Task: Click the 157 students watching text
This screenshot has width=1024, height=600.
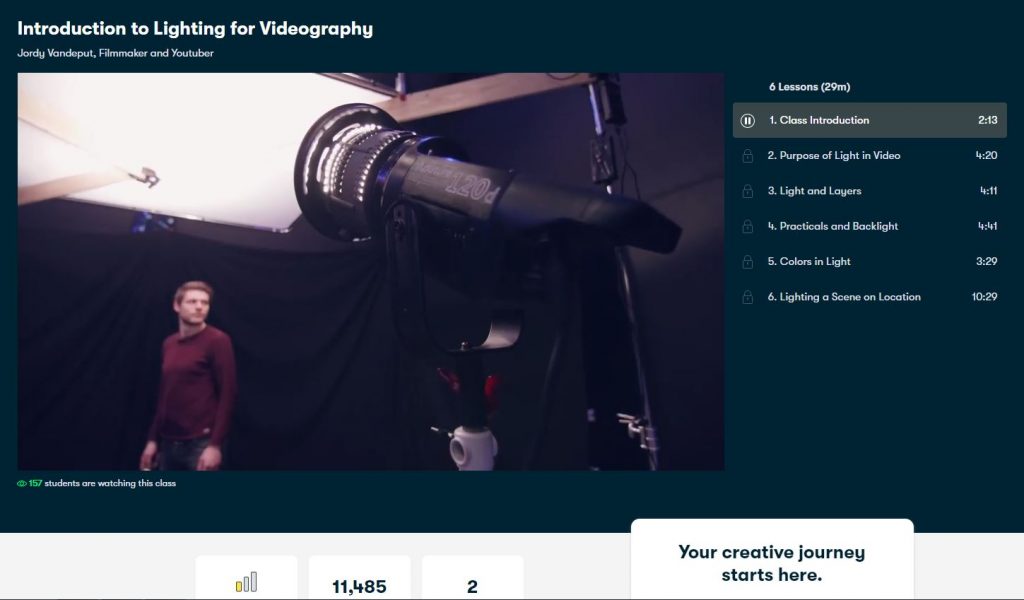Action: coord(100,482)
